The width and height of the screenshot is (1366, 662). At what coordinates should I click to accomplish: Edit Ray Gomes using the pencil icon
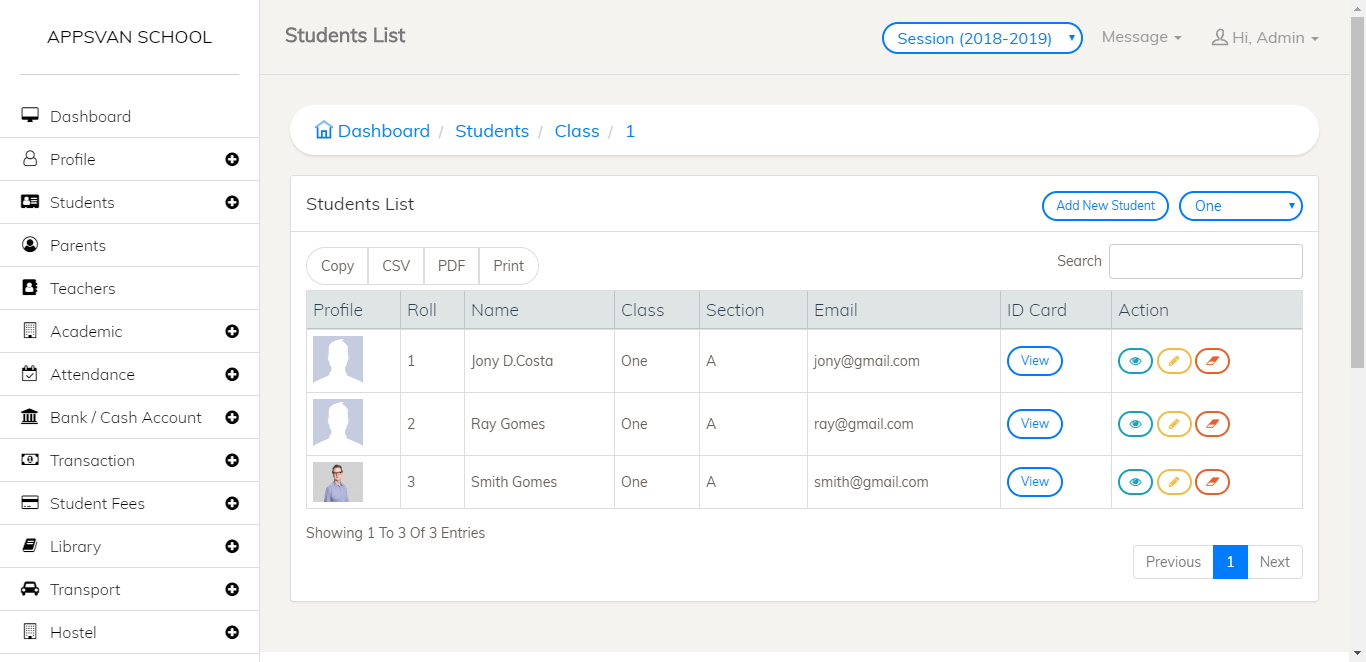click(x=1174, y=423)
